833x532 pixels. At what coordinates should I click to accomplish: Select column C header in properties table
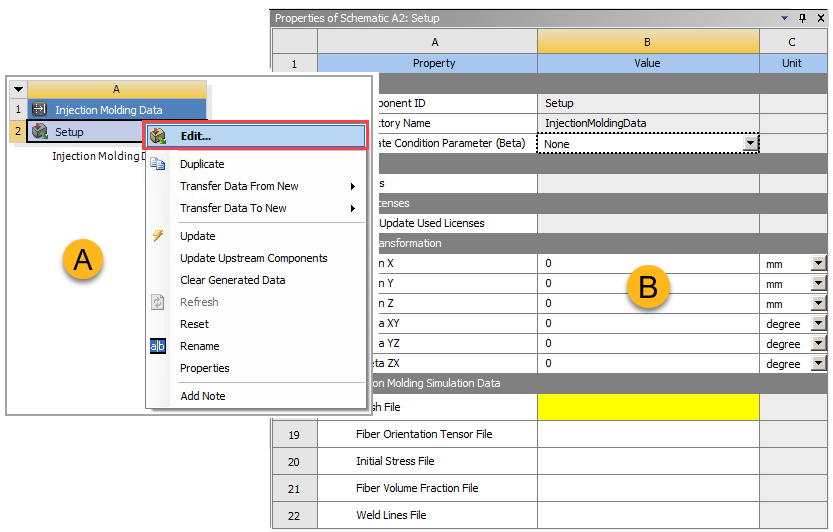793,42
